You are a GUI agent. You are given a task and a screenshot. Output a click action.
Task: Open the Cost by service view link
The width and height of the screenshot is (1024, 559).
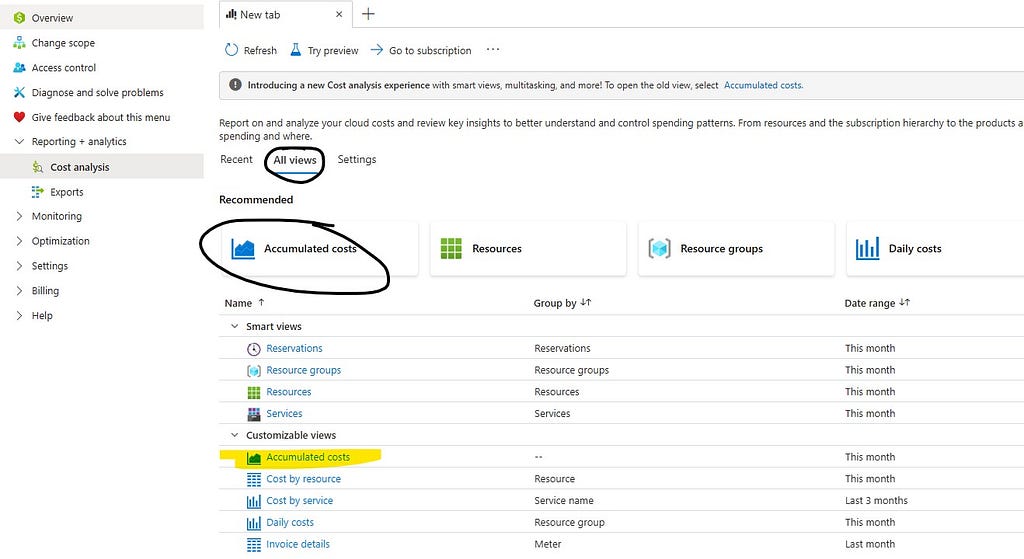pos(300,501)
